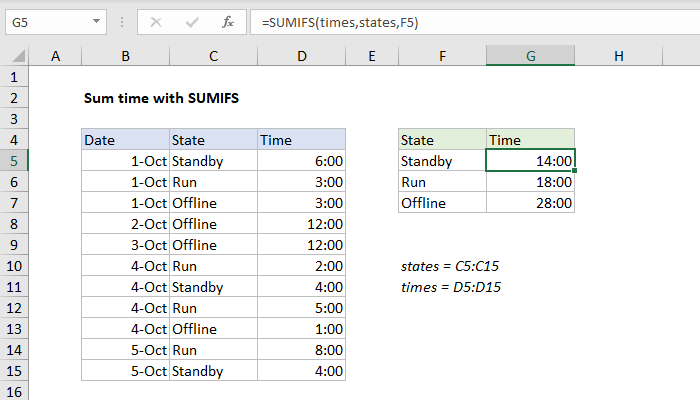This screenshot has width=700, height=400.
Task: Click inside the Name Box showing G5
Action: [x=45, y=20]
